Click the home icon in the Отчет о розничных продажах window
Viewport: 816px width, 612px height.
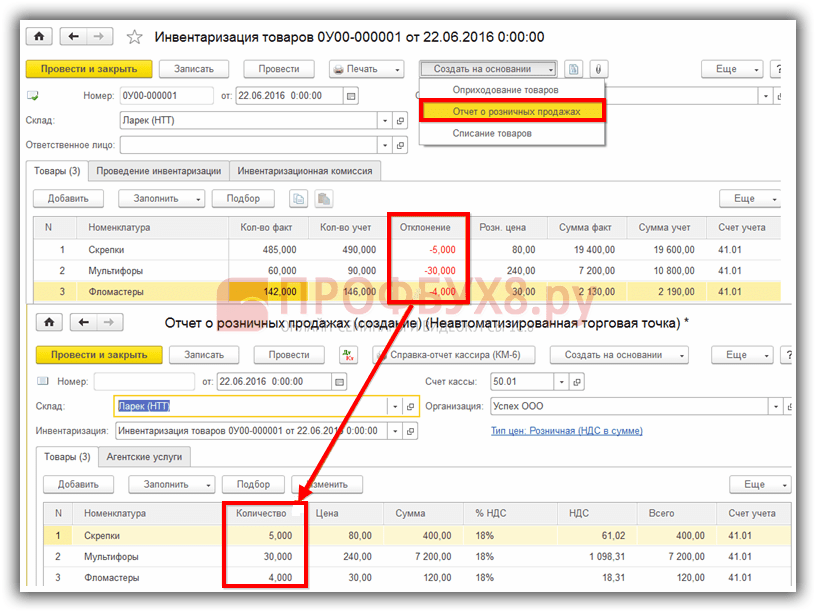click(x=49, y=322)
